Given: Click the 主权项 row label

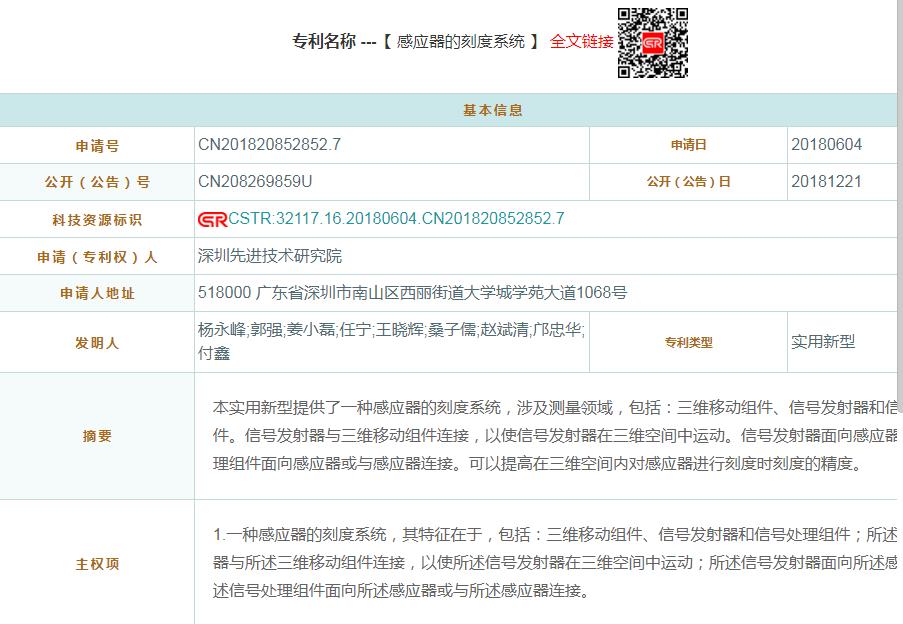Looking at the screenshot, I should tap(97, 564).
